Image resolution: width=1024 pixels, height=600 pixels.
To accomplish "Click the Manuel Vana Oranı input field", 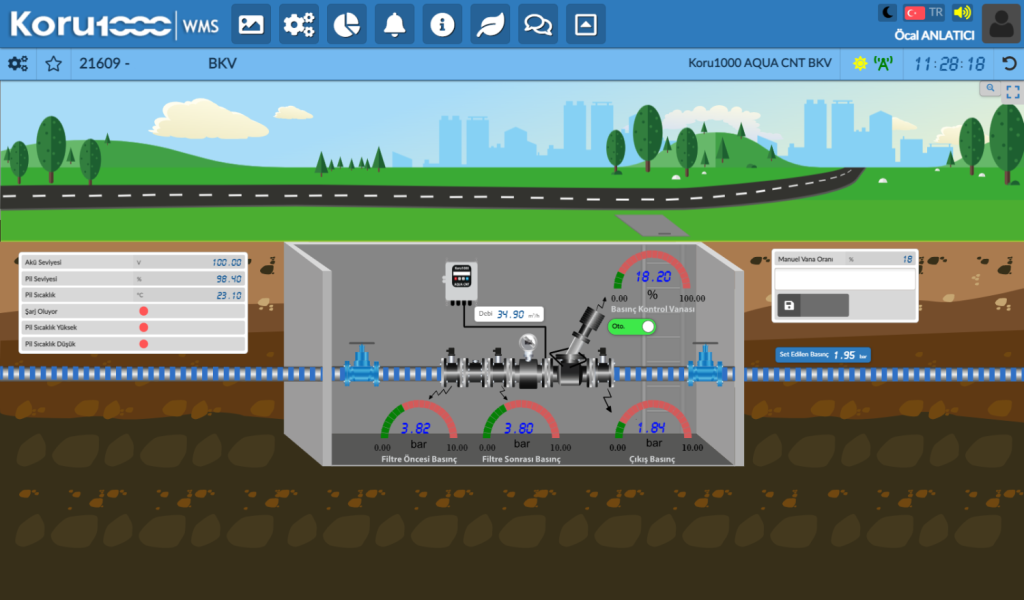I will pyautogui.click(x=844, y=280).
